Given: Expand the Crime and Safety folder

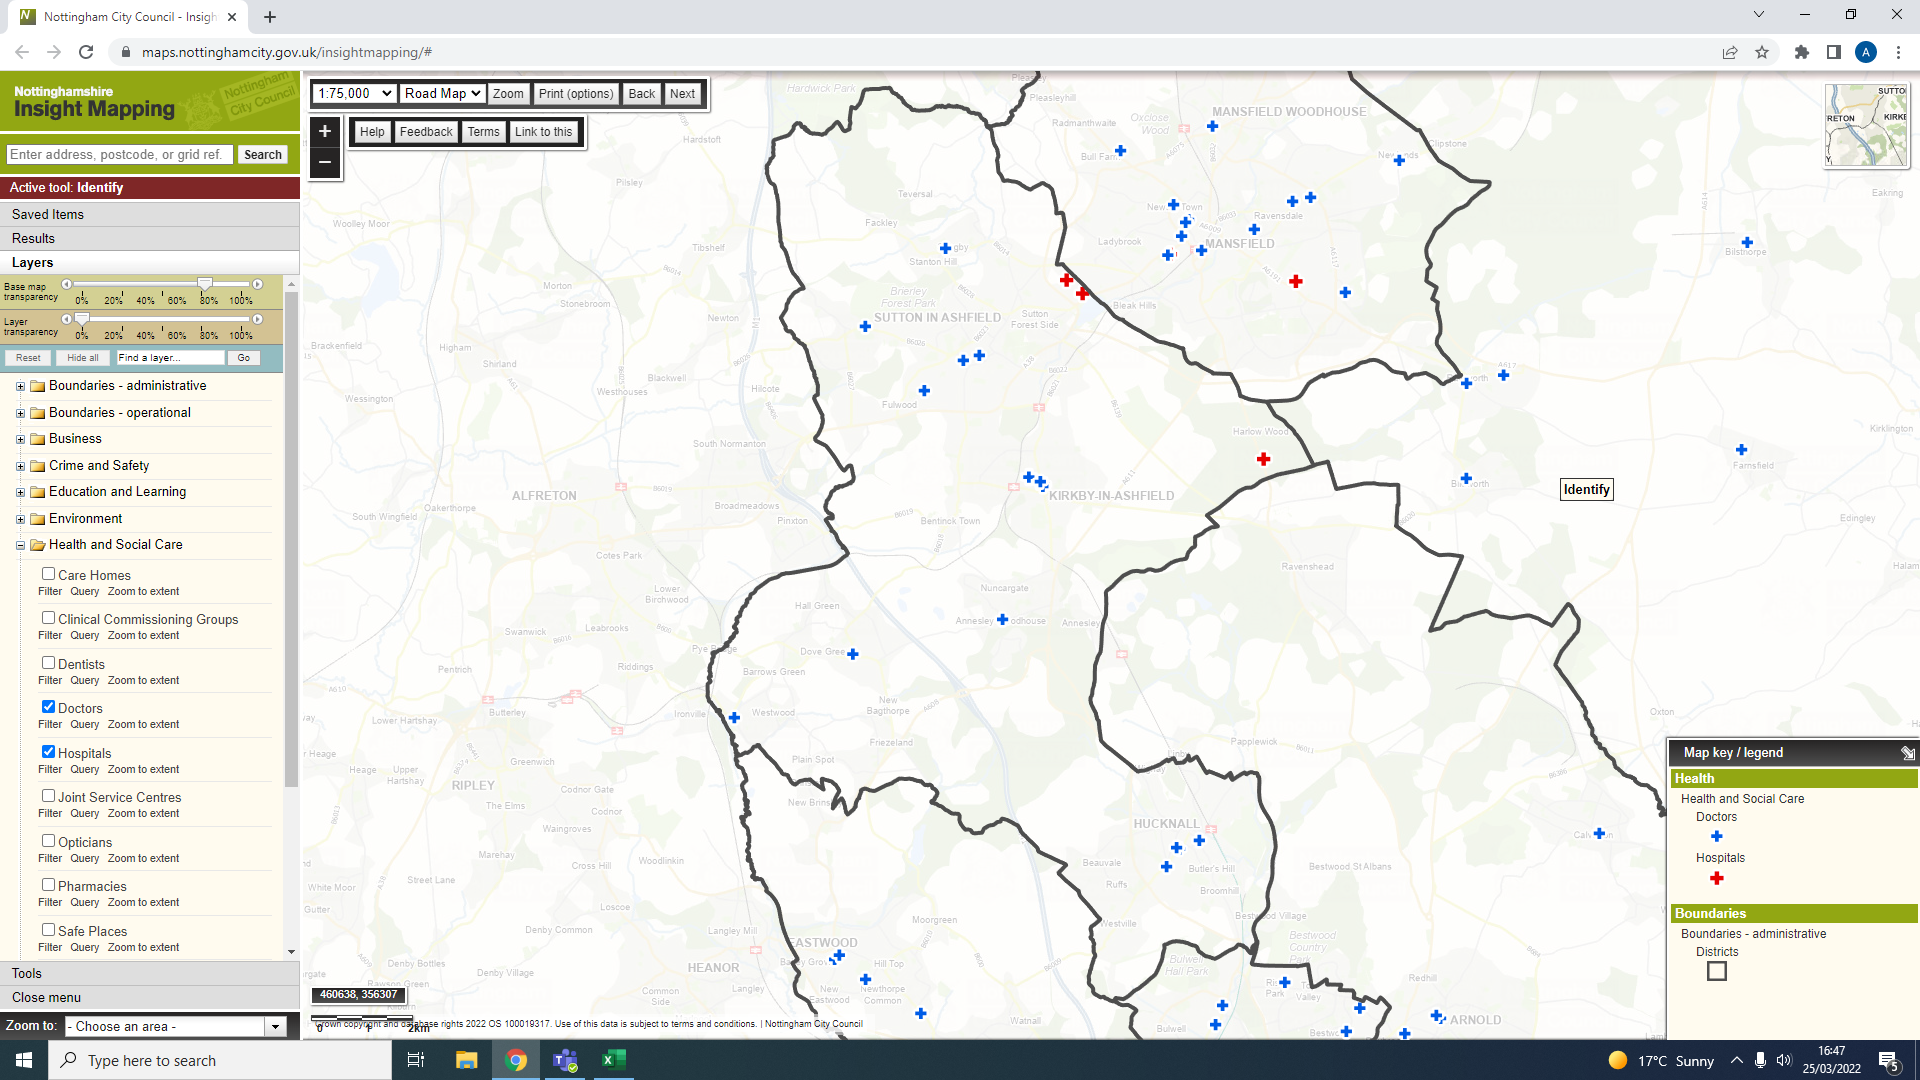Looking at the screenshot, I should point(20,466).
